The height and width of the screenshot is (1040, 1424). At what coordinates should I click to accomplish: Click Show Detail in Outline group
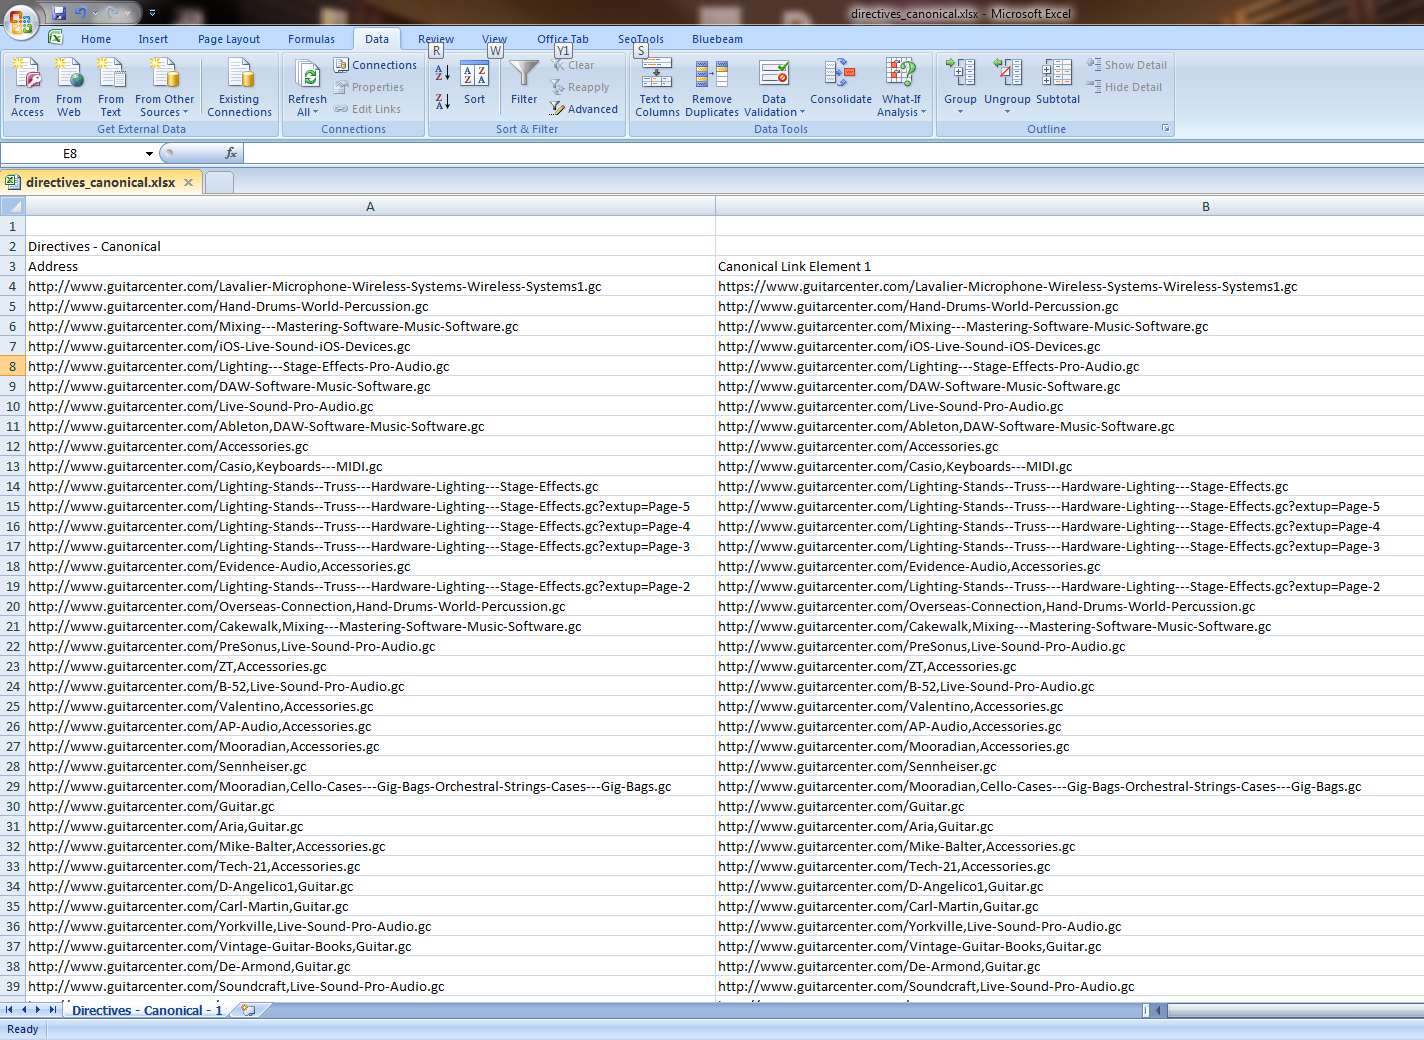(x=1127, y=65)
